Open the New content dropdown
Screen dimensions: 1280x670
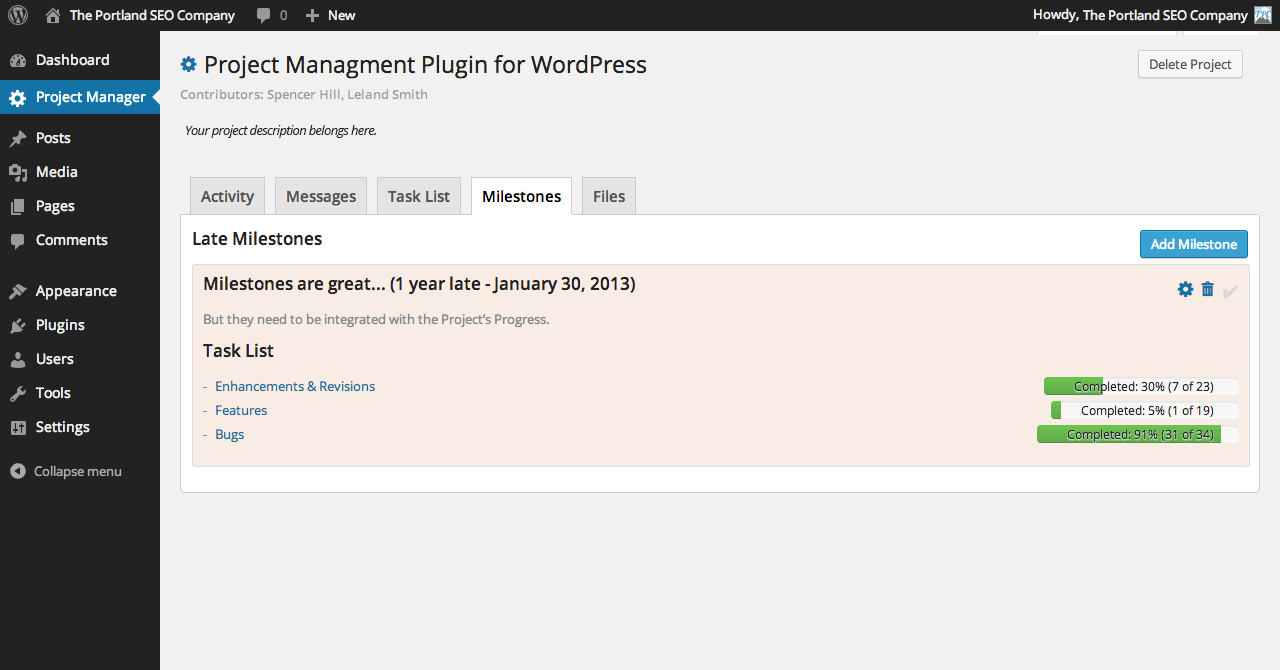pyautogui.click(x=330, y=15)
